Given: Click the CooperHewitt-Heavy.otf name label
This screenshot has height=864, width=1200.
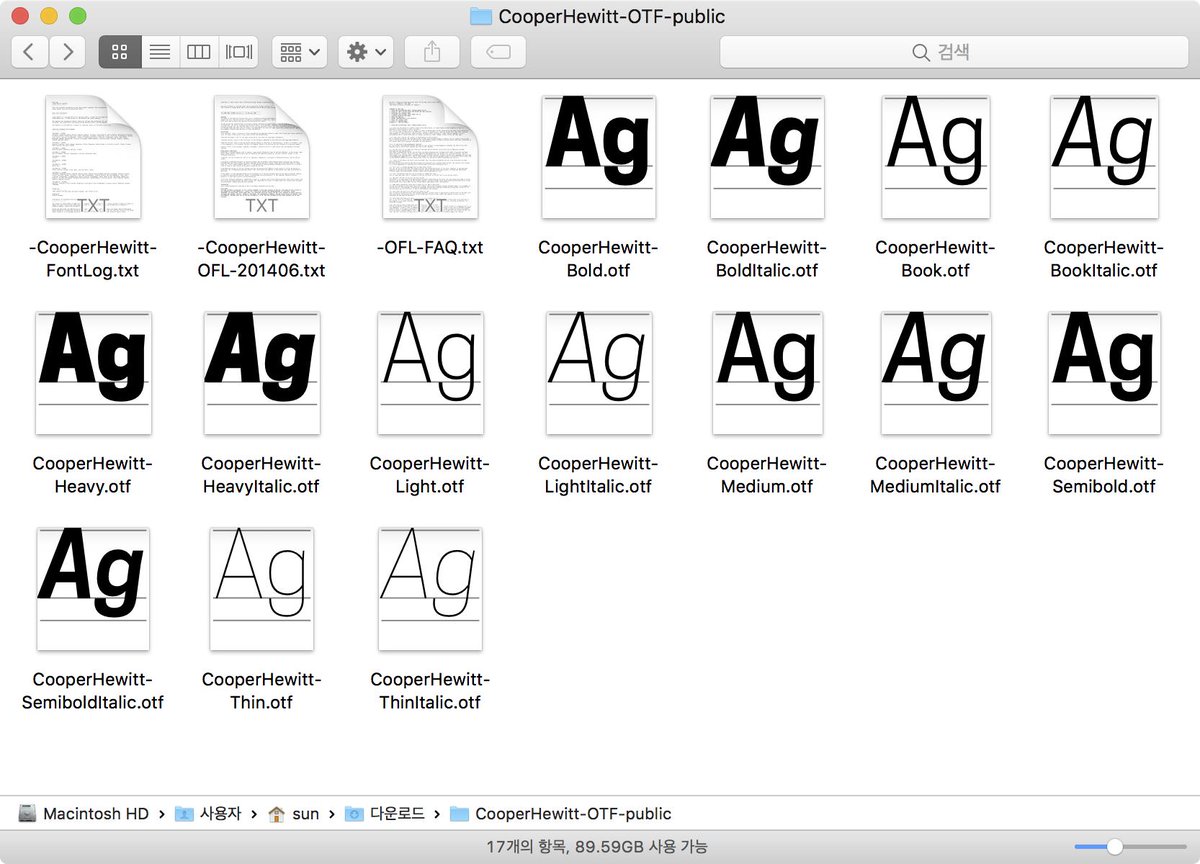Looking at the screenshot, I should (x=93, y=475).
